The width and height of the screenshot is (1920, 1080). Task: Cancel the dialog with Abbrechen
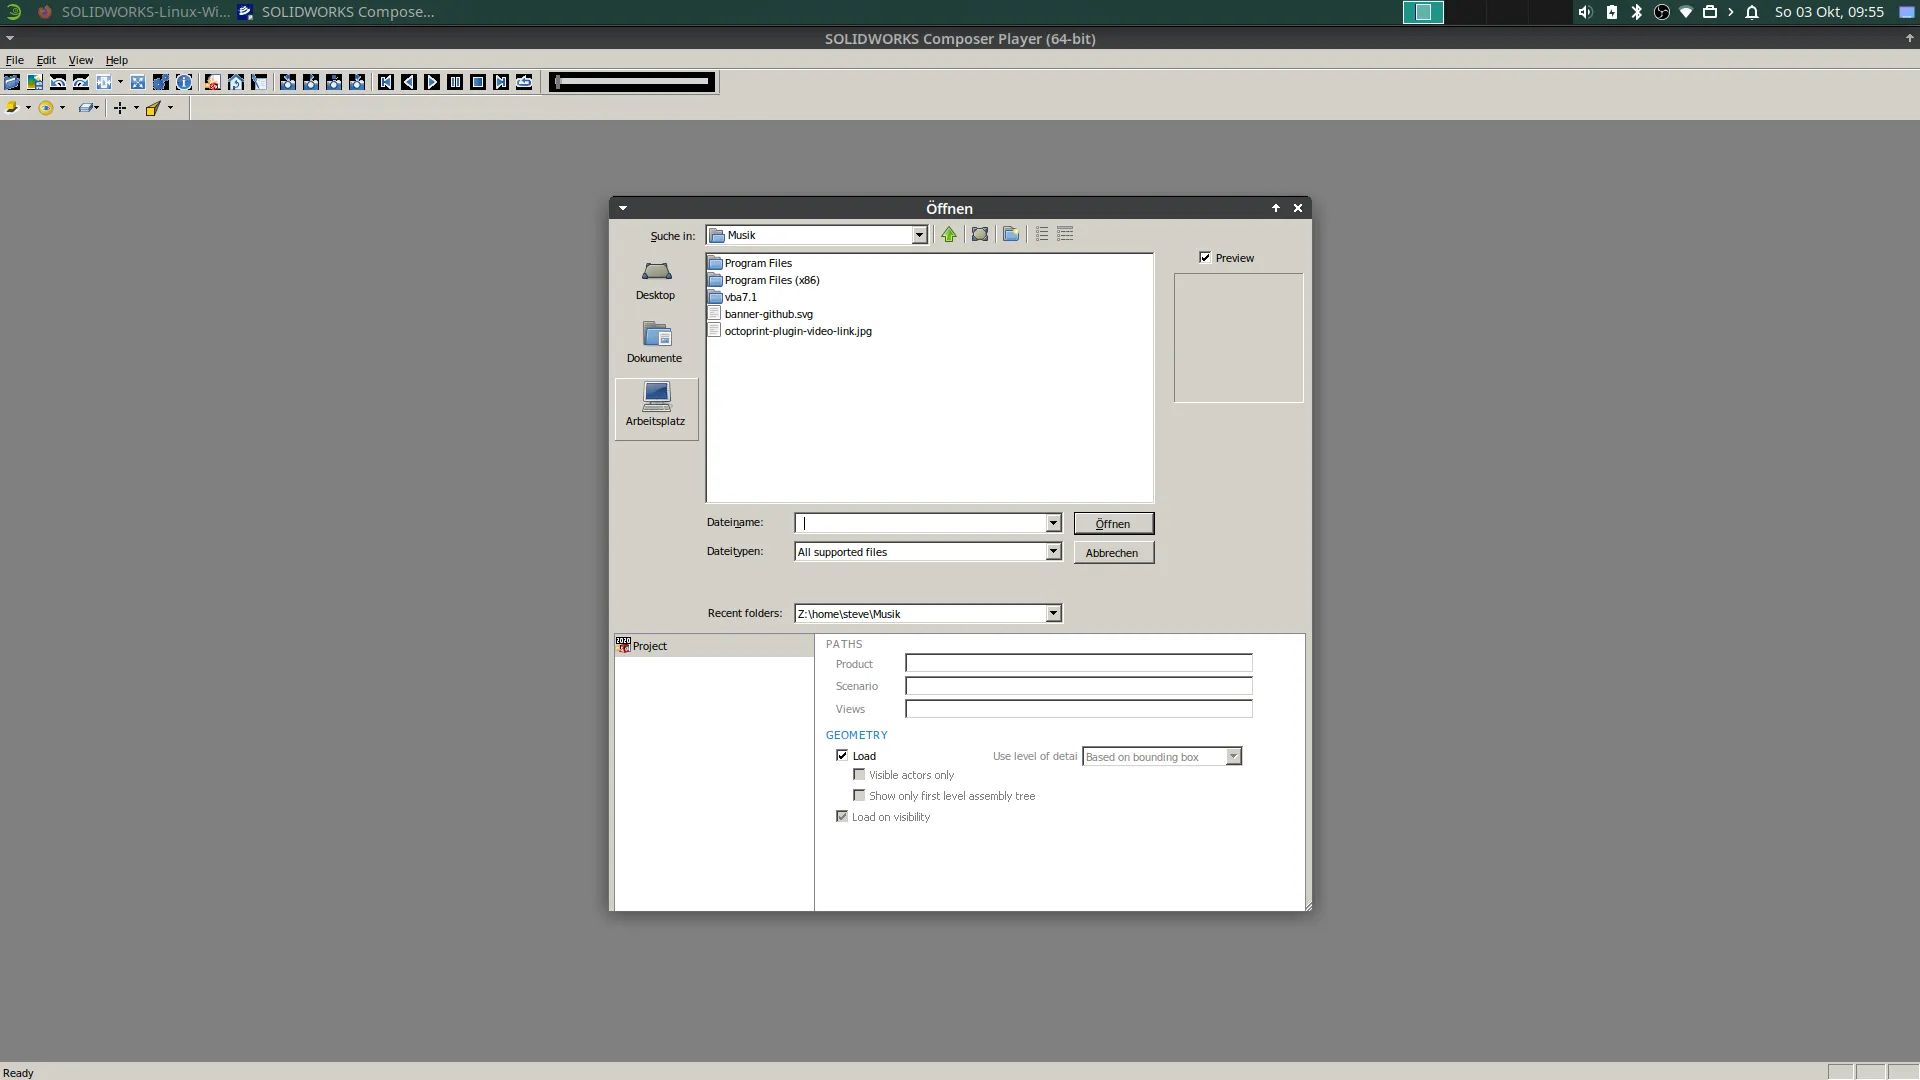[1113, 552]
